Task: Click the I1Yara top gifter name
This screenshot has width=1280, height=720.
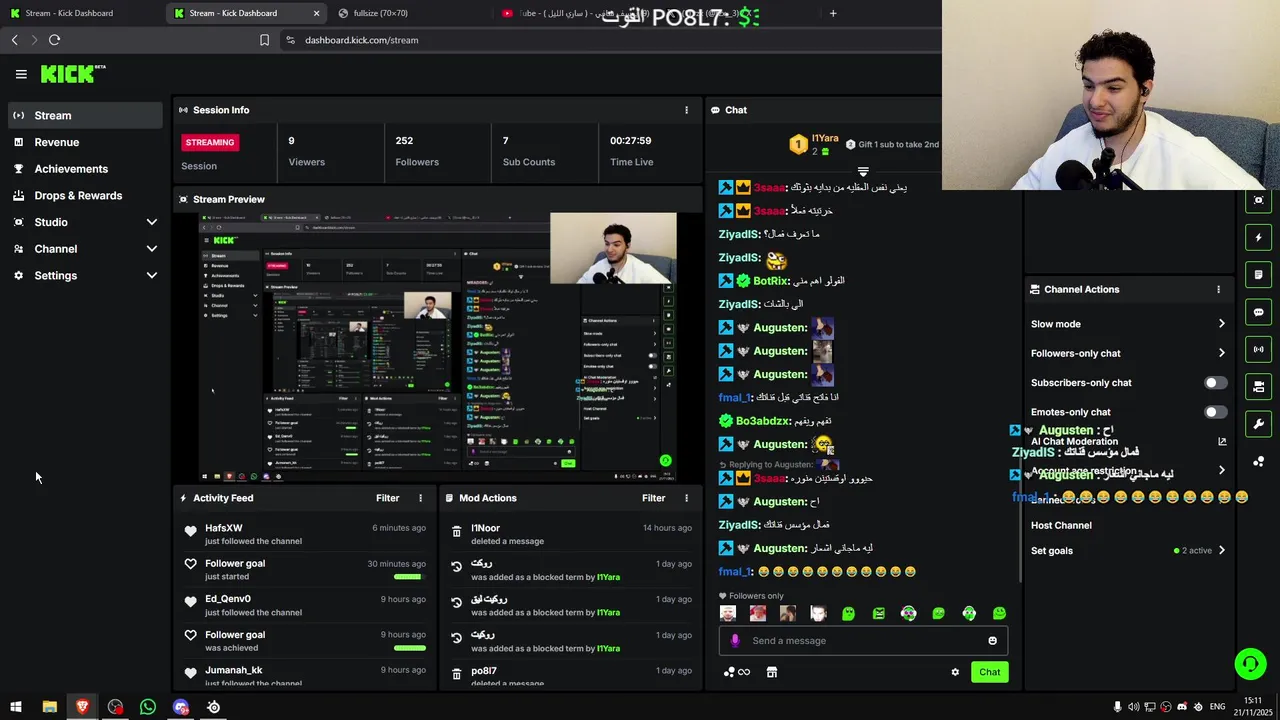Action: (825, 139)
